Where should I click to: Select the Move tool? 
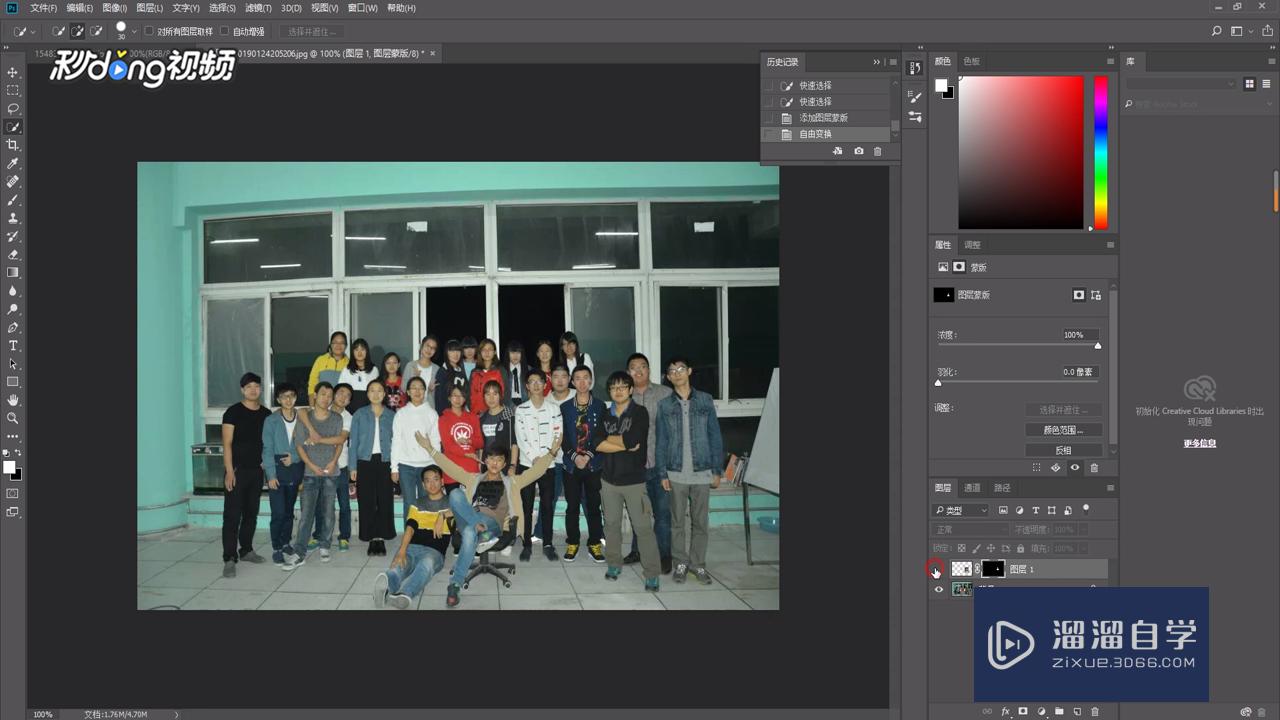pyautogui.click(x=13, y=73)
